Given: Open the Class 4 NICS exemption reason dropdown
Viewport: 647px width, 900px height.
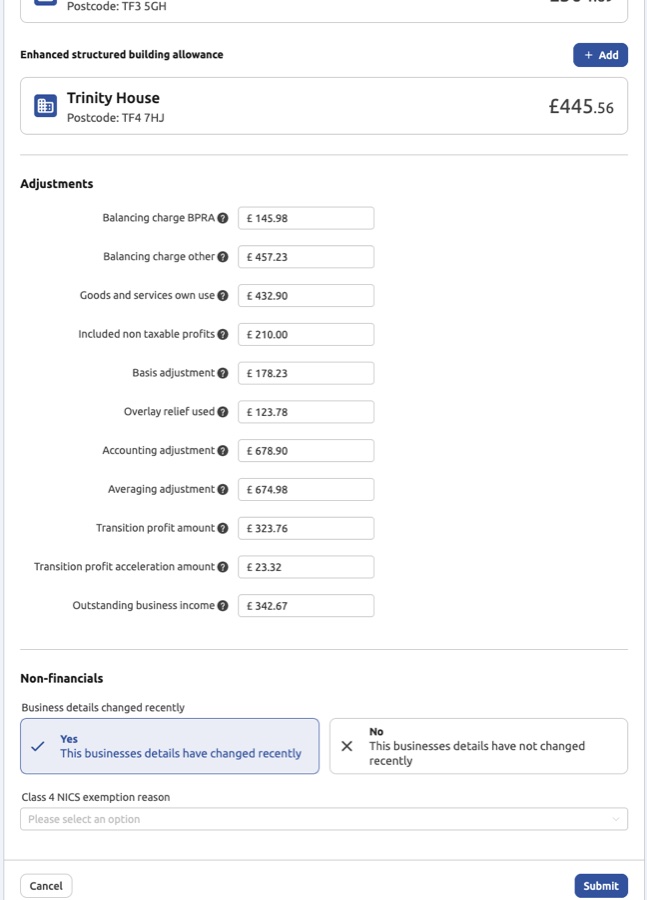Looking at the screenshot, I should (x=324, y=819).
